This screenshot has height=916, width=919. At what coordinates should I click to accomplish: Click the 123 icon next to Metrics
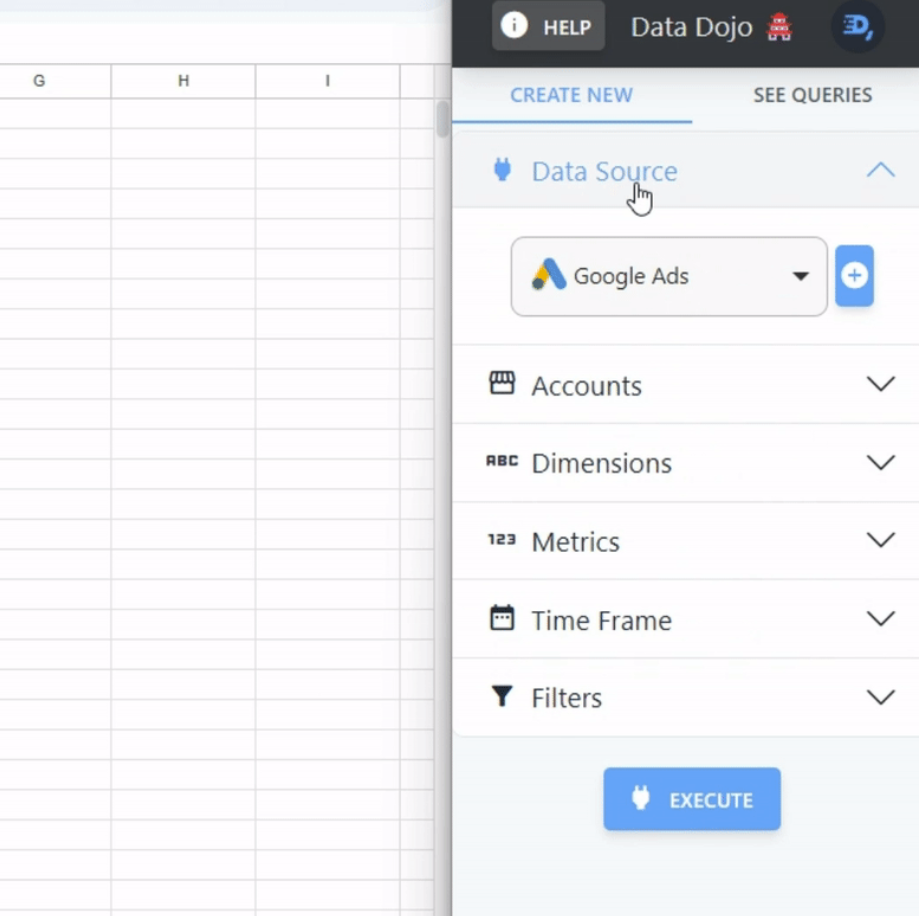(x=502, y=539)
